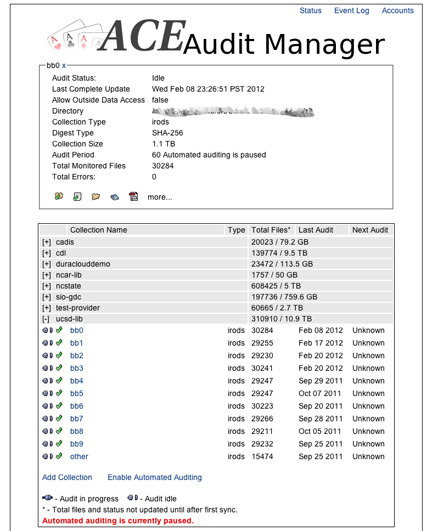Click the green checkmark icon in other row

point(59,456)
